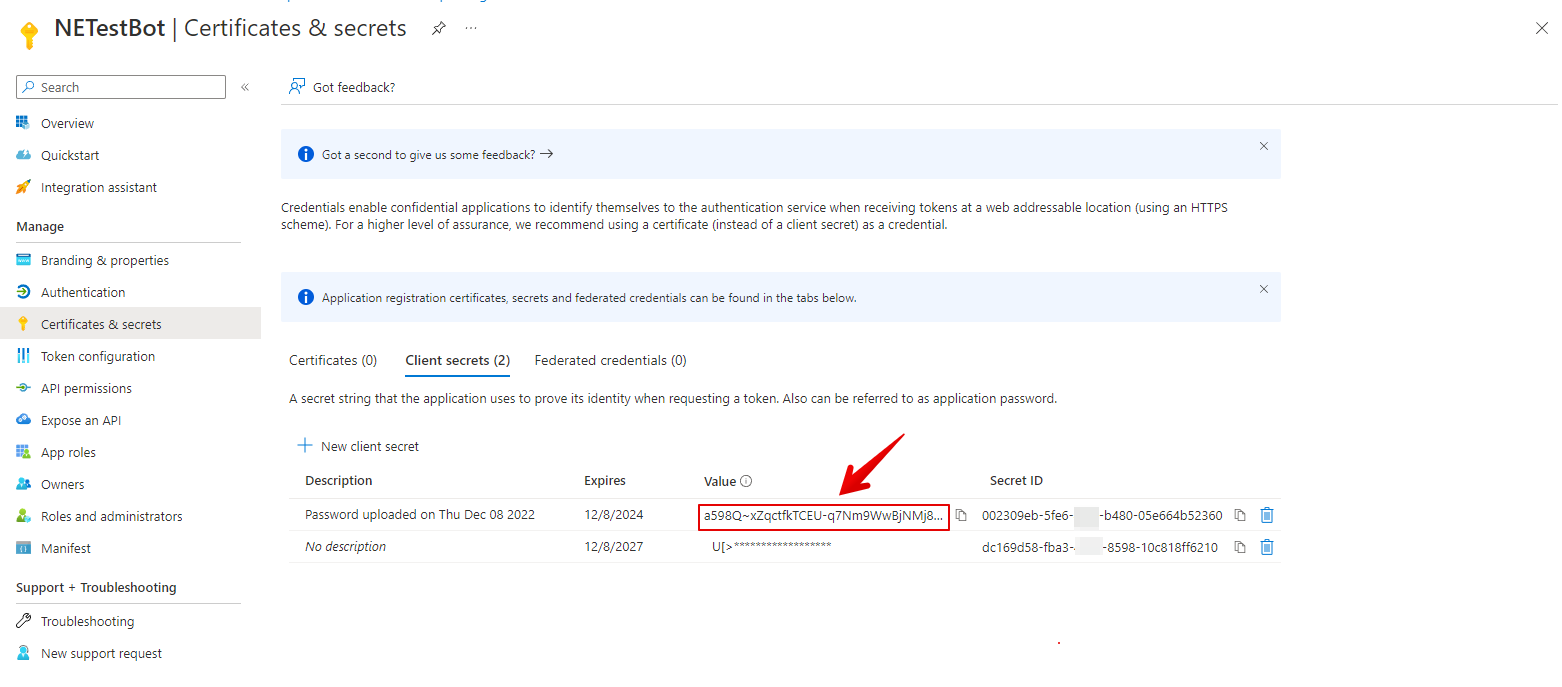Click the masked secret value U[>
This screenshot has height=687, width=1562.
[x=772, y=547]
